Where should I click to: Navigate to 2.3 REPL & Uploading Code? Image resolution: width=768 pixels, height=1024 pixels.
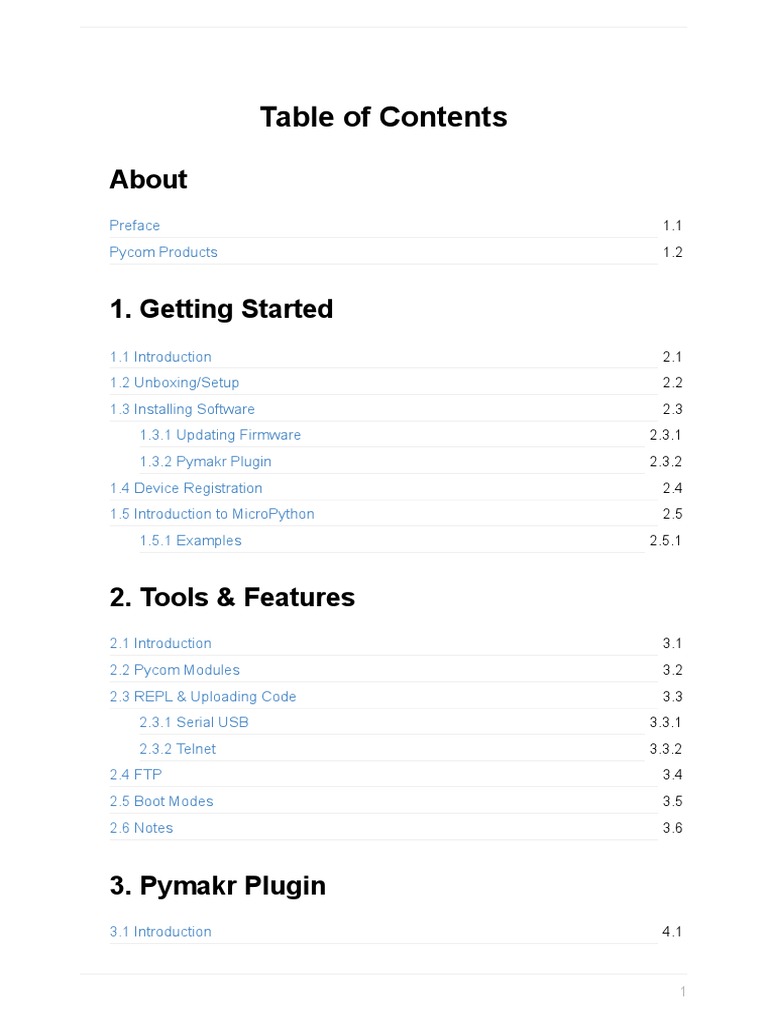pyautogui.click(x=203, y=696)
